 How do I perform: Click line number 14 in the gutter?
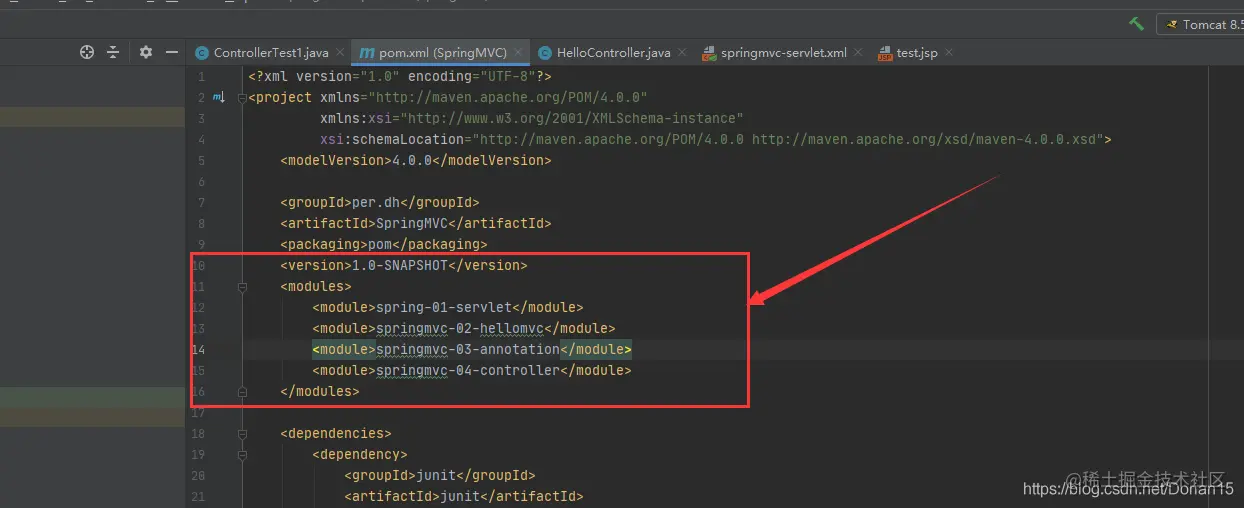point(198,350)
